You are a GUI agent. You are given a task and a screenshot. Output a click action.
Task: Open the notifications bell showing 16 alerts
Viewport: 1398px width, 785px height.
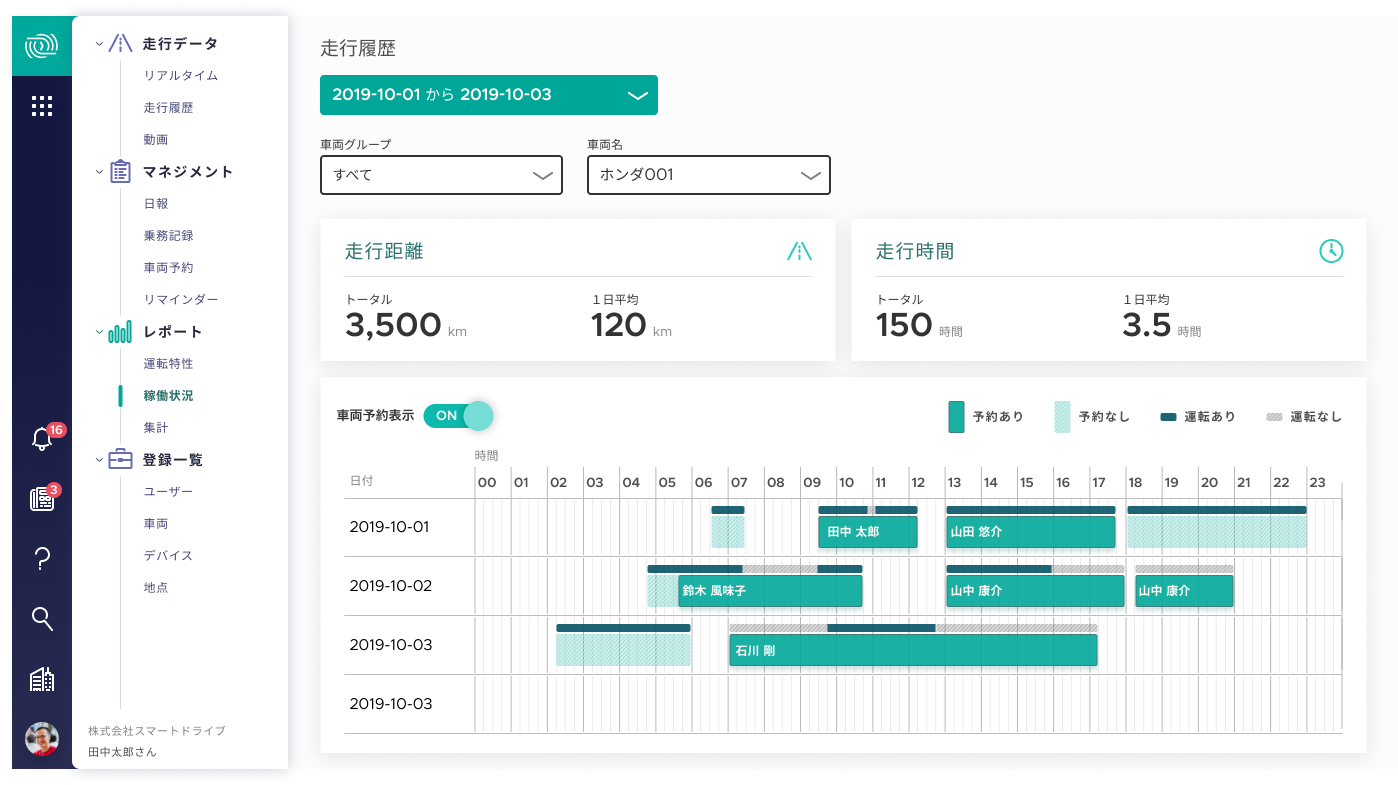coord(41,440)
